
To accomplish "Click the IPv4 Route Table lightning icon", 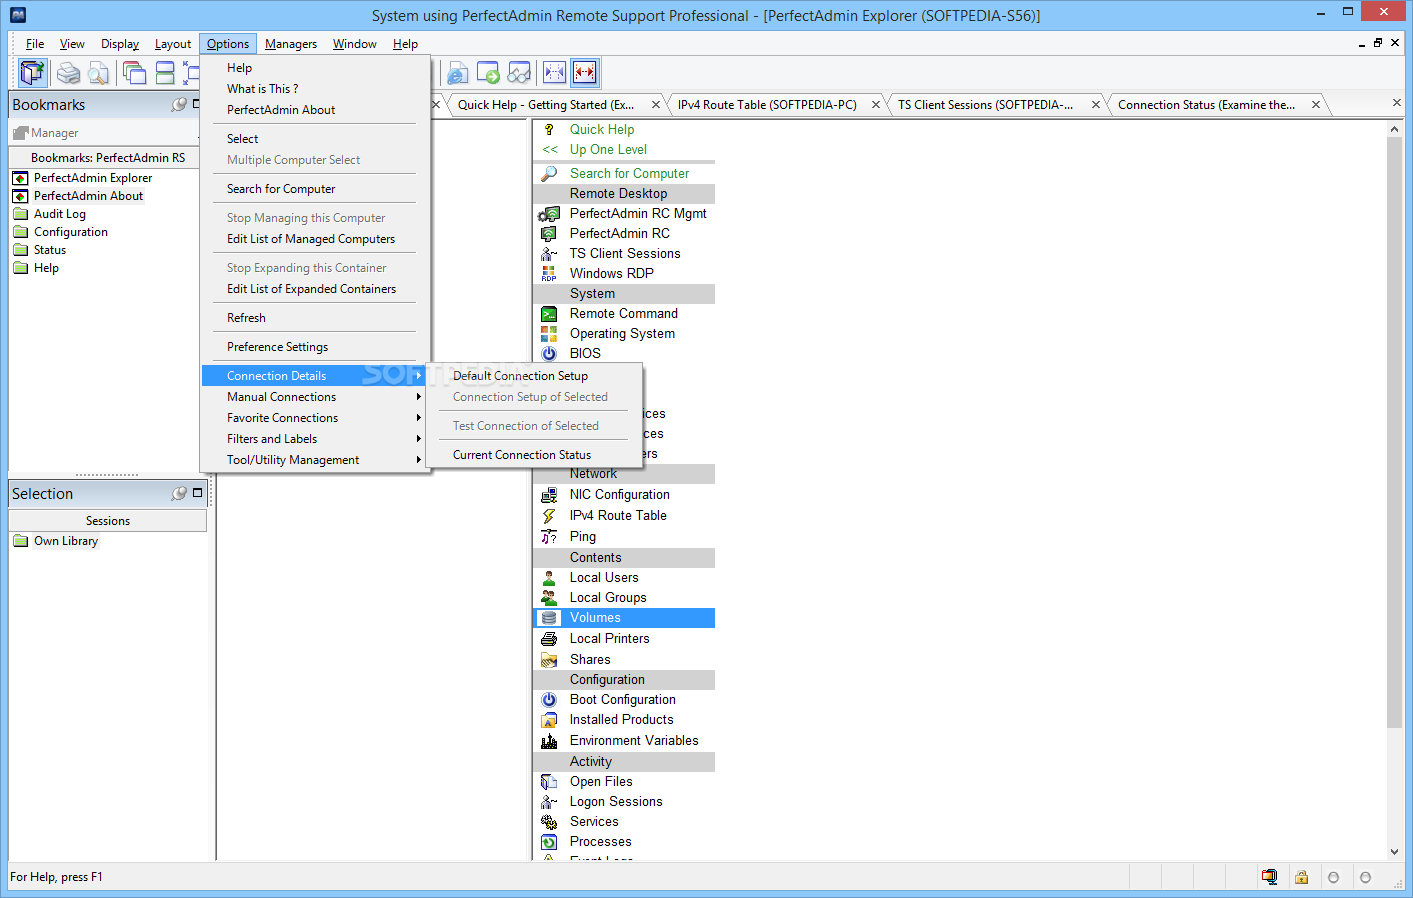I will [549, 516].
